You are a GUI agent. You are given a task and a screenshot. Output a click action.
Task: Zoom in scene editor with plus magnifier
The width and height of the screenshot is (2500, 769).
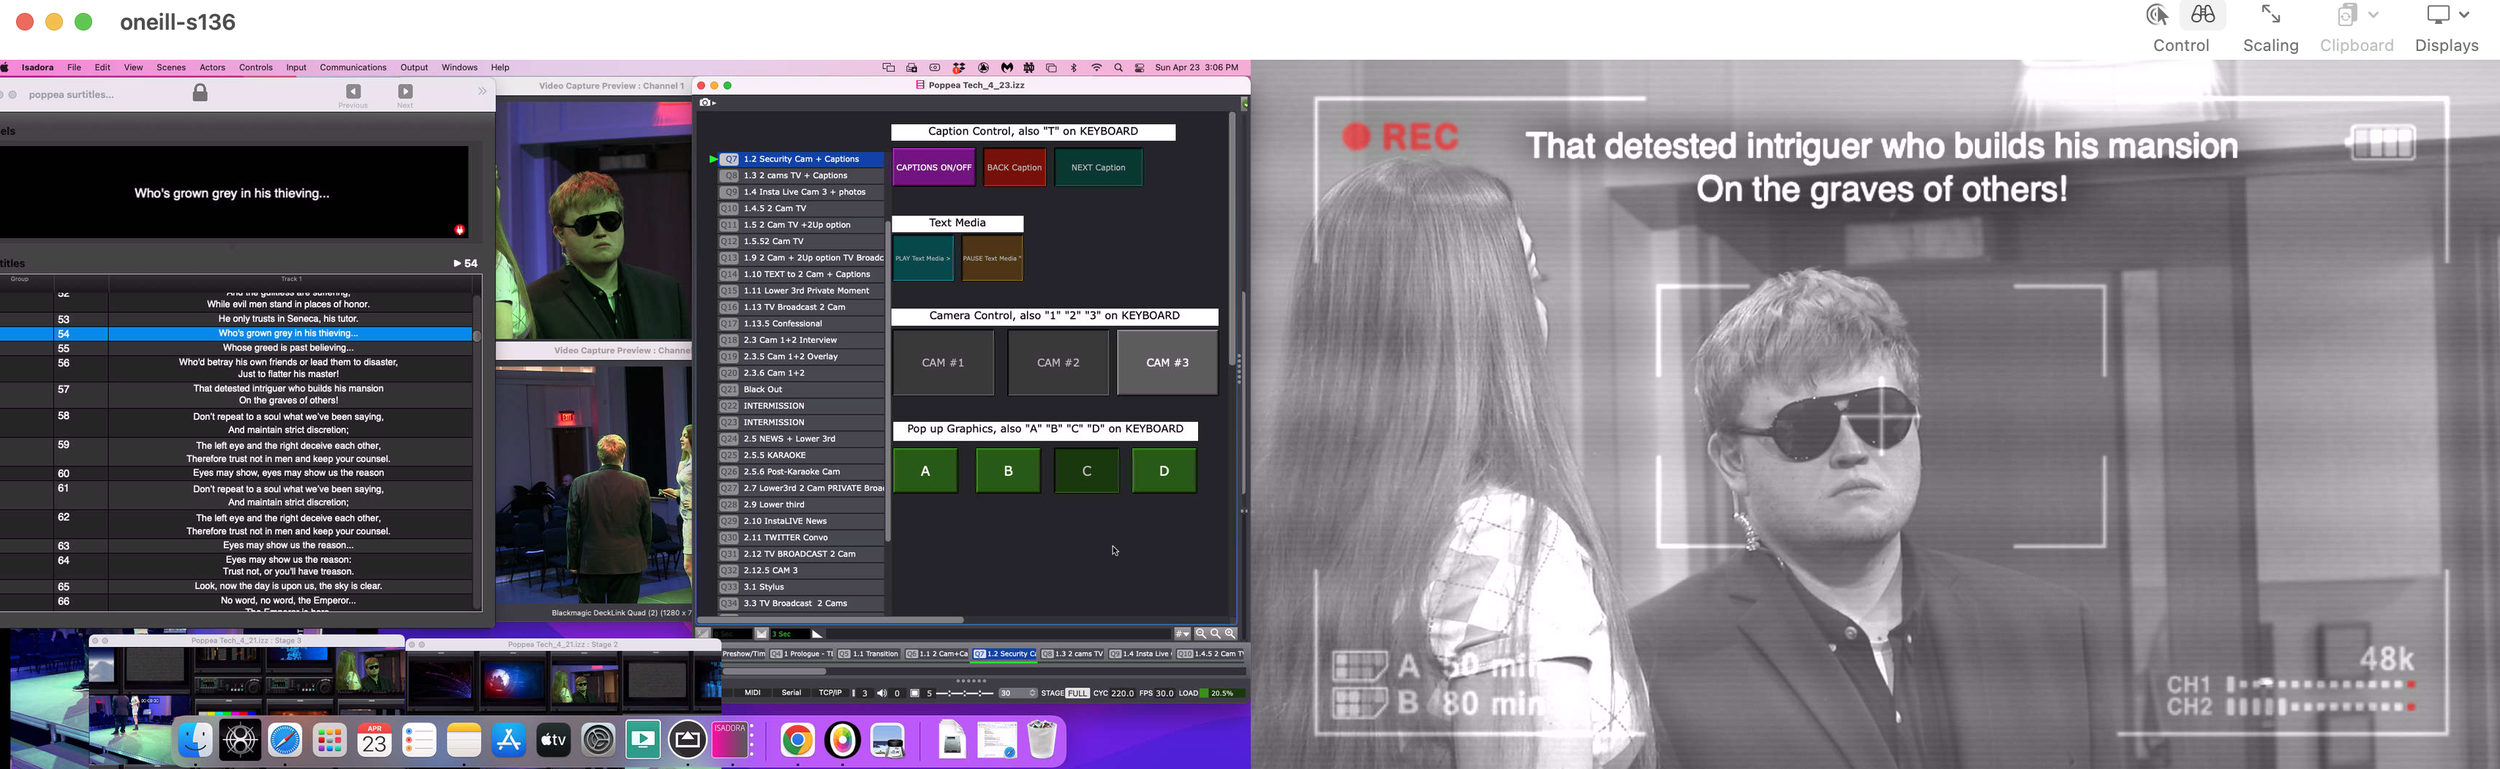(1230, 634)
